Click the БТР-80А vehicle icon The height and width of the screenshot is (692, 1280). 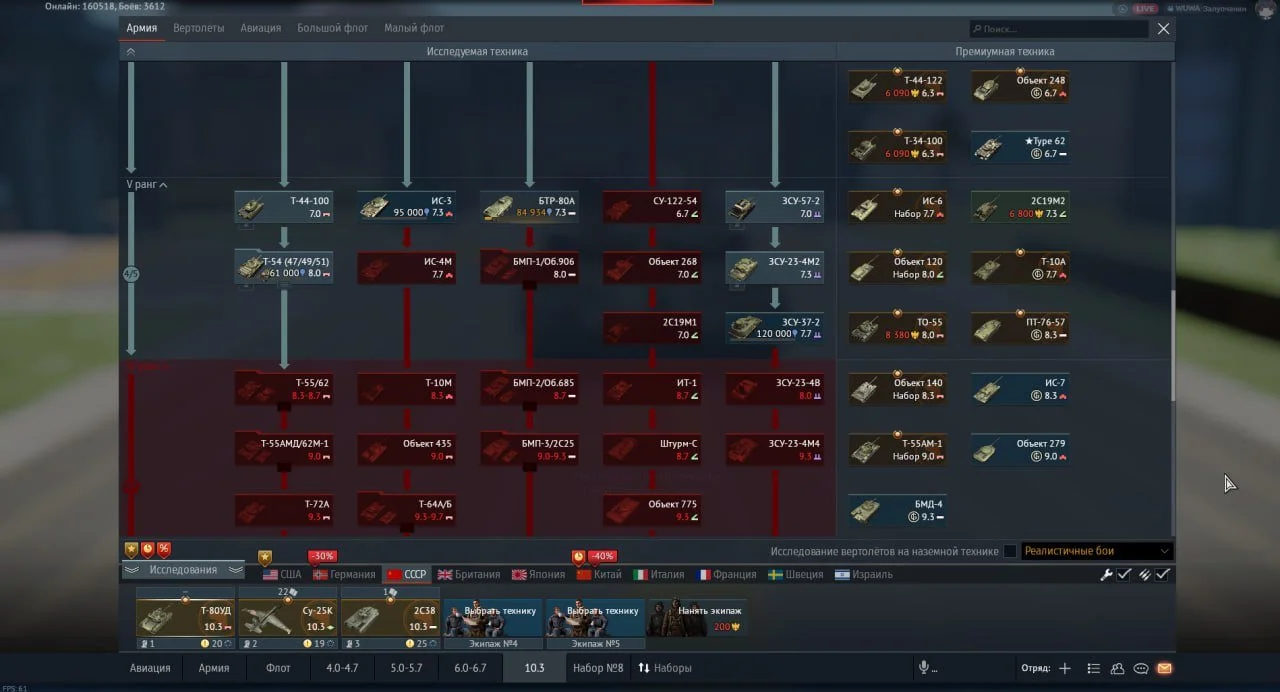[499, 207]
